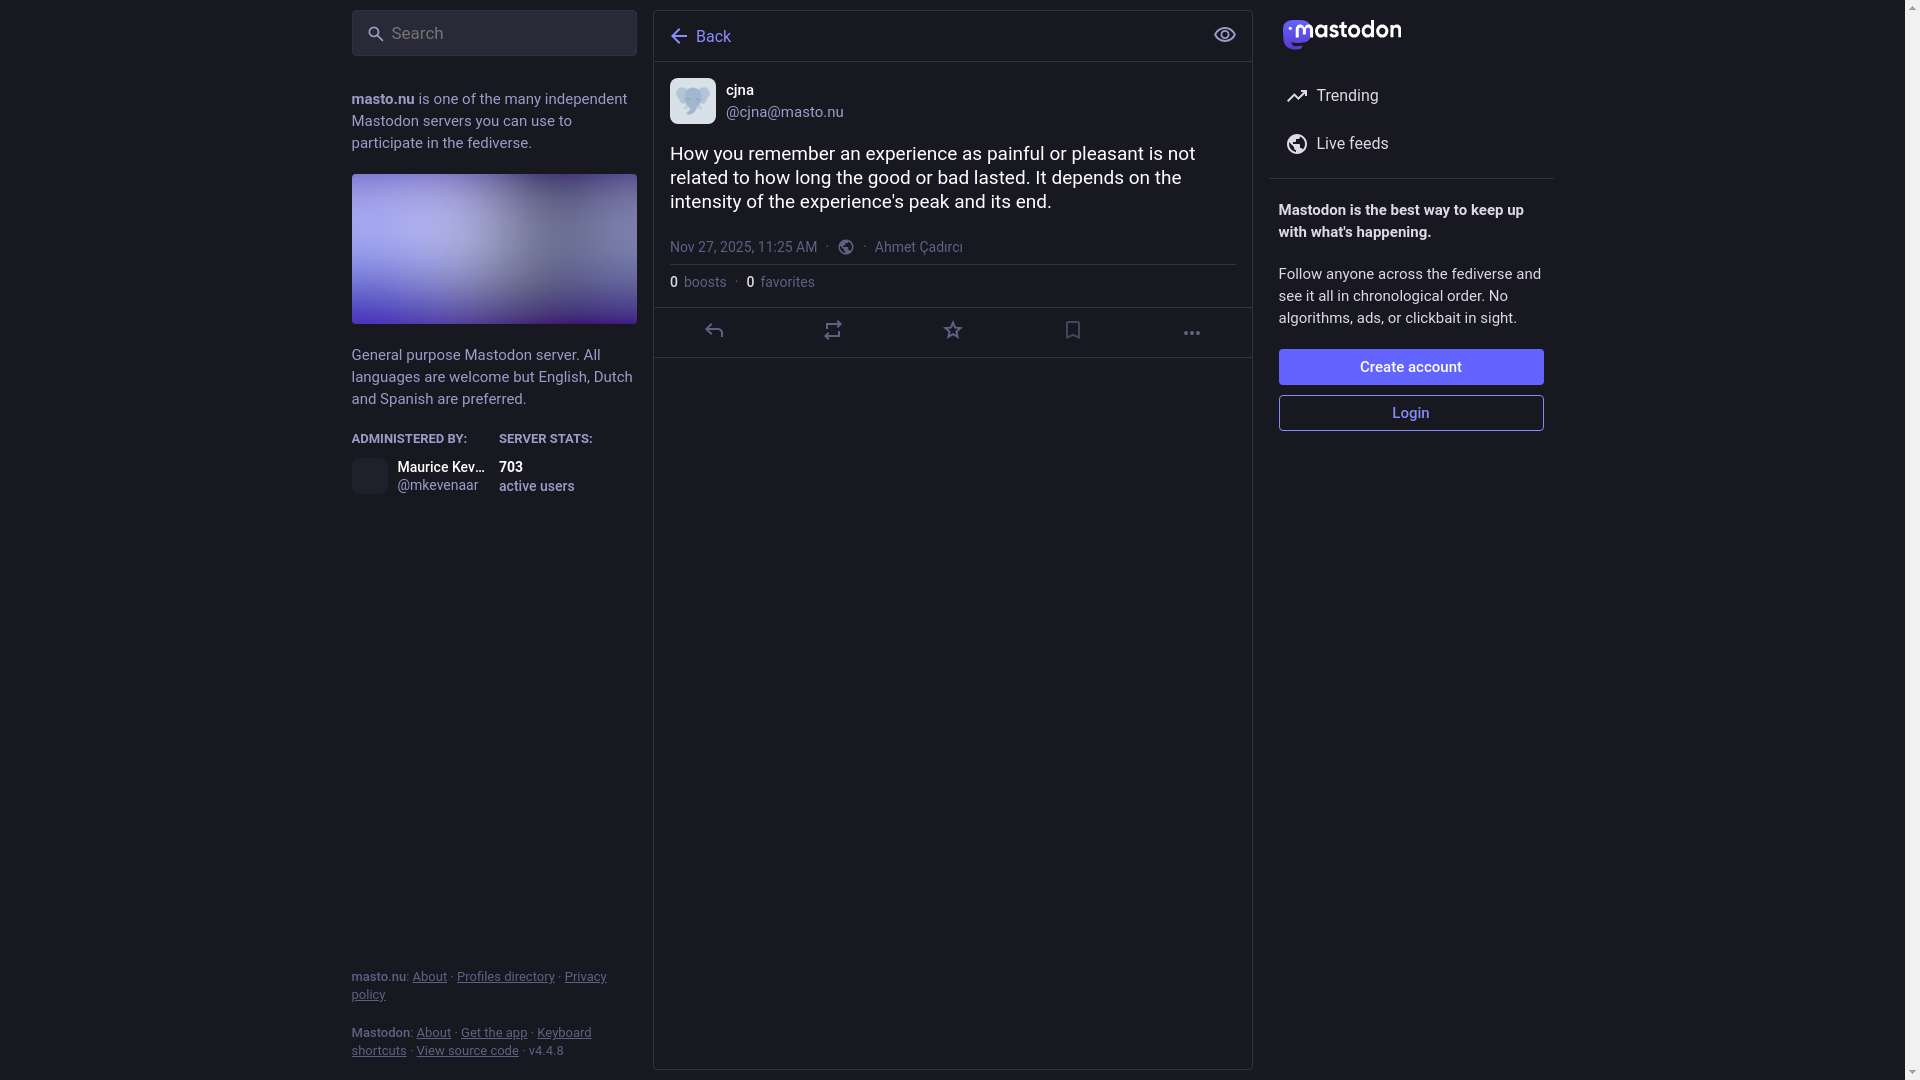Click the trending arrow icon
The image size is (1920, 1080).
tap(1297, 96)
